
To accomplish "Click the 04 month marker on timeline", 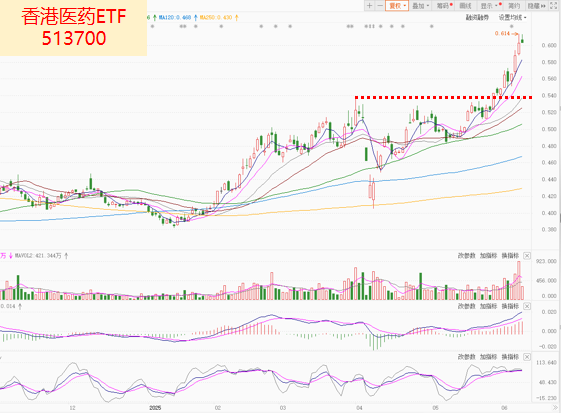I will 359,408.
